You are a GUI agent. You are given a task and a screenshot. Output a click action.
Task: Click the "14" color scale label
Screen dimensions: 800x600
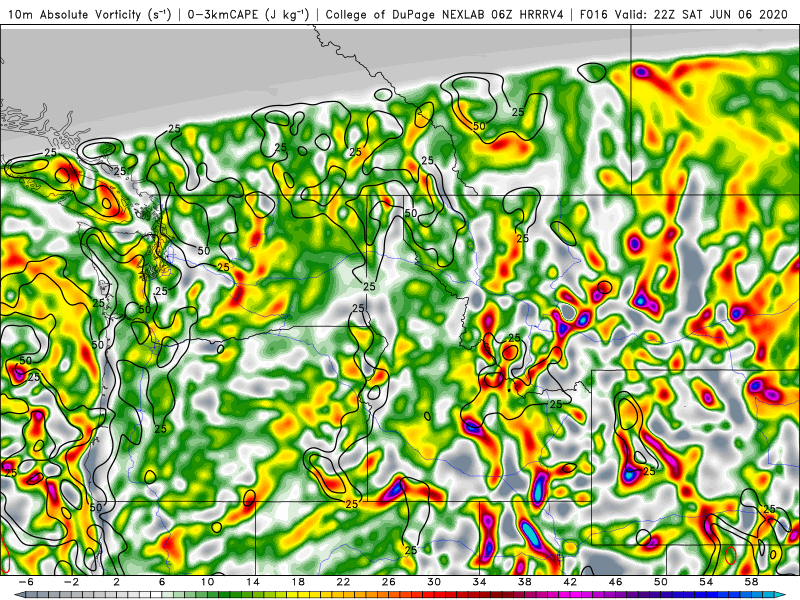[253, 582]
